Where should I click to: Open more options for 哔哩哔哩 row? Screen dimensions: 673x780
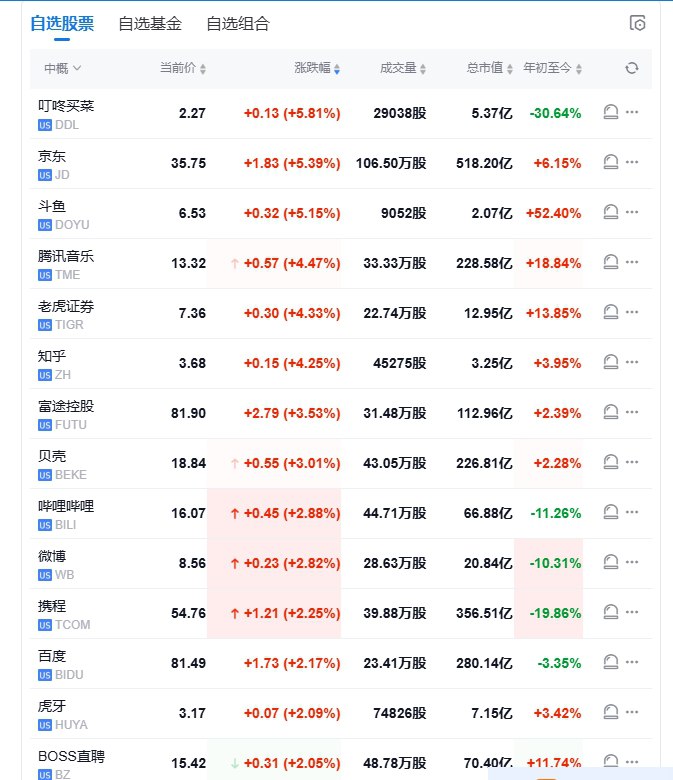(632, 512)
